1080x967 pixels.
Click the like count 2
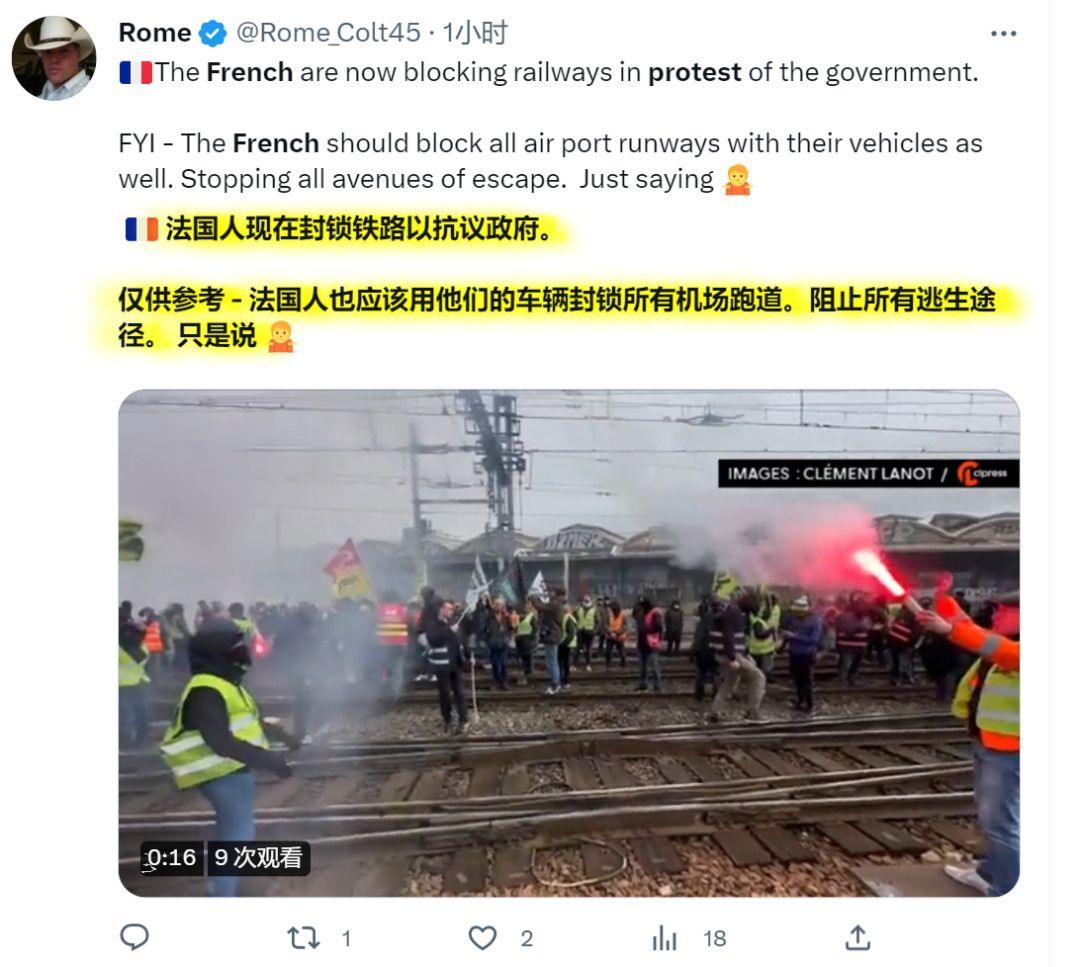[527, 939]
